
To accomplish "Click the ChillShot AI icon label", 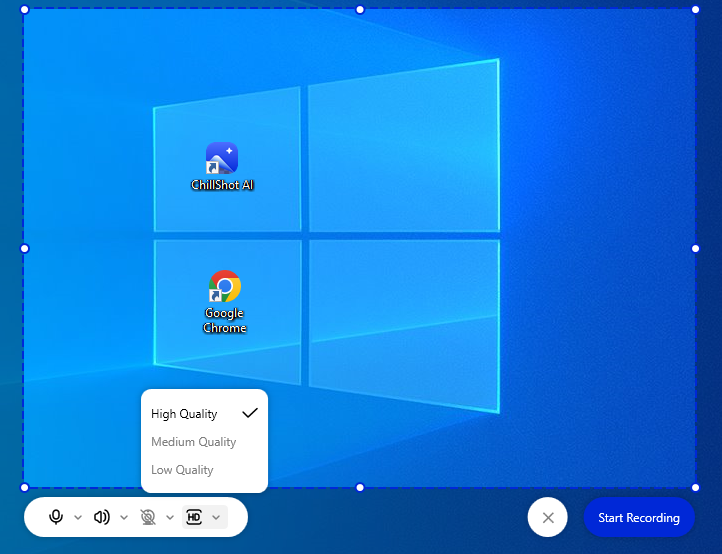I will [222, 185].
